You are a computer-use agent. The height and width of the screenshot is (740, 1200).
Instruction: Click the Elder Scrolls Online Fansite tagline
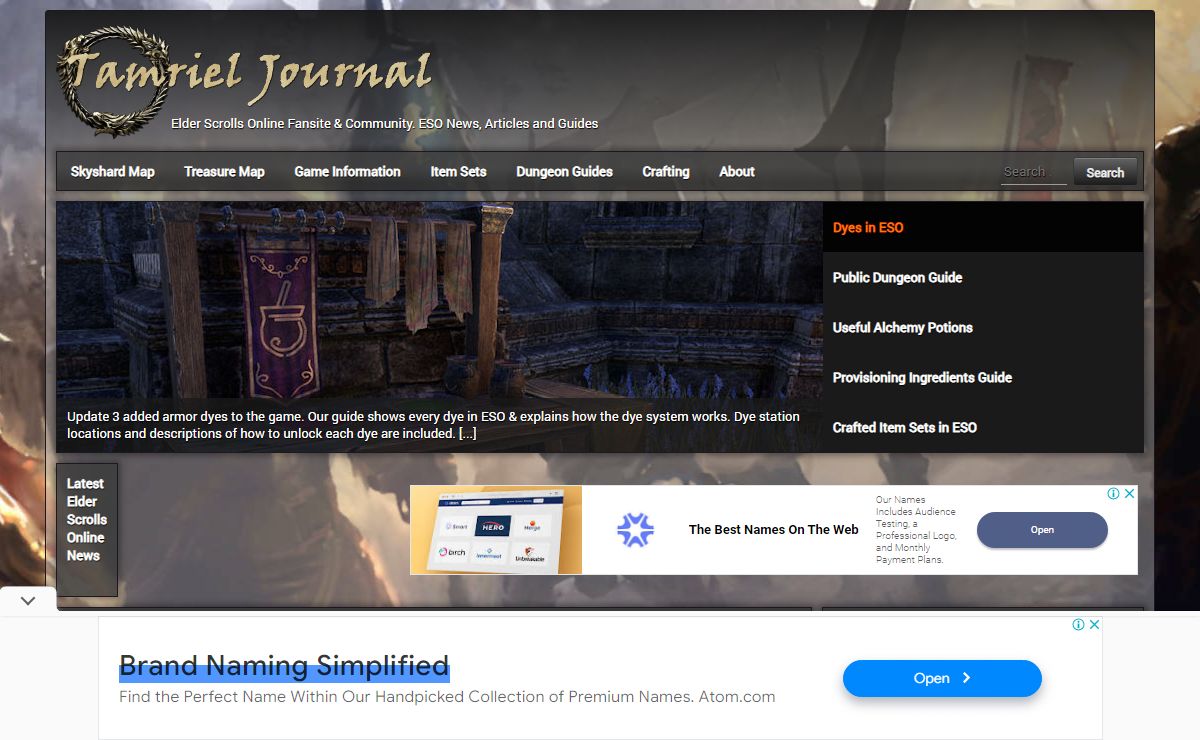click(x=384, y=124)
